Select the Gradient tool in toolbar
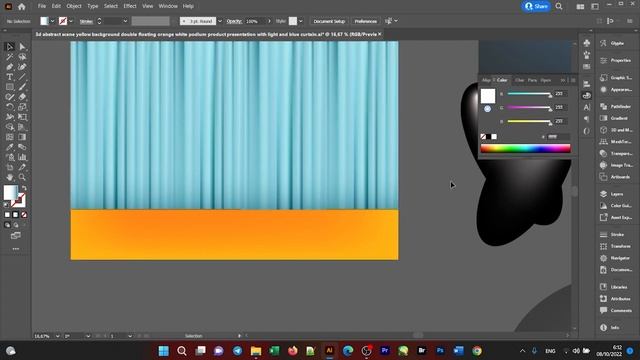 [x=22, y=137]
